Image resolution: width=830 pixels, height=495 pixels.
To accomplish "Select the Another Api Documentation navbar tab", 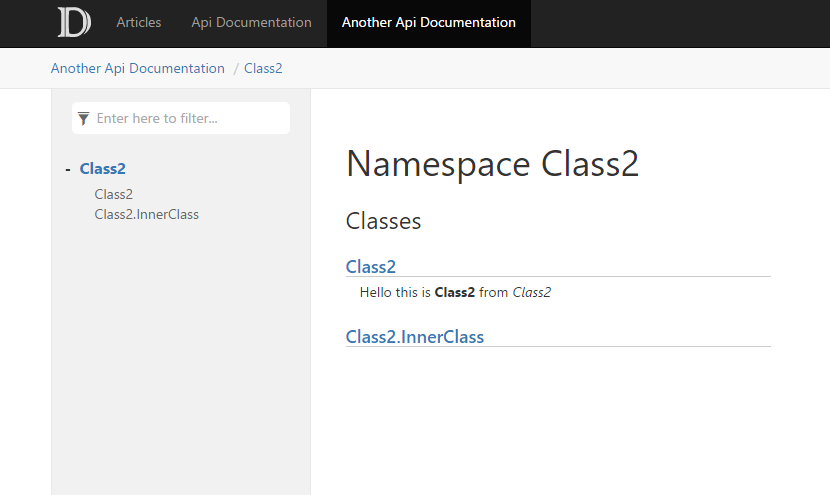I will point(428,22).
